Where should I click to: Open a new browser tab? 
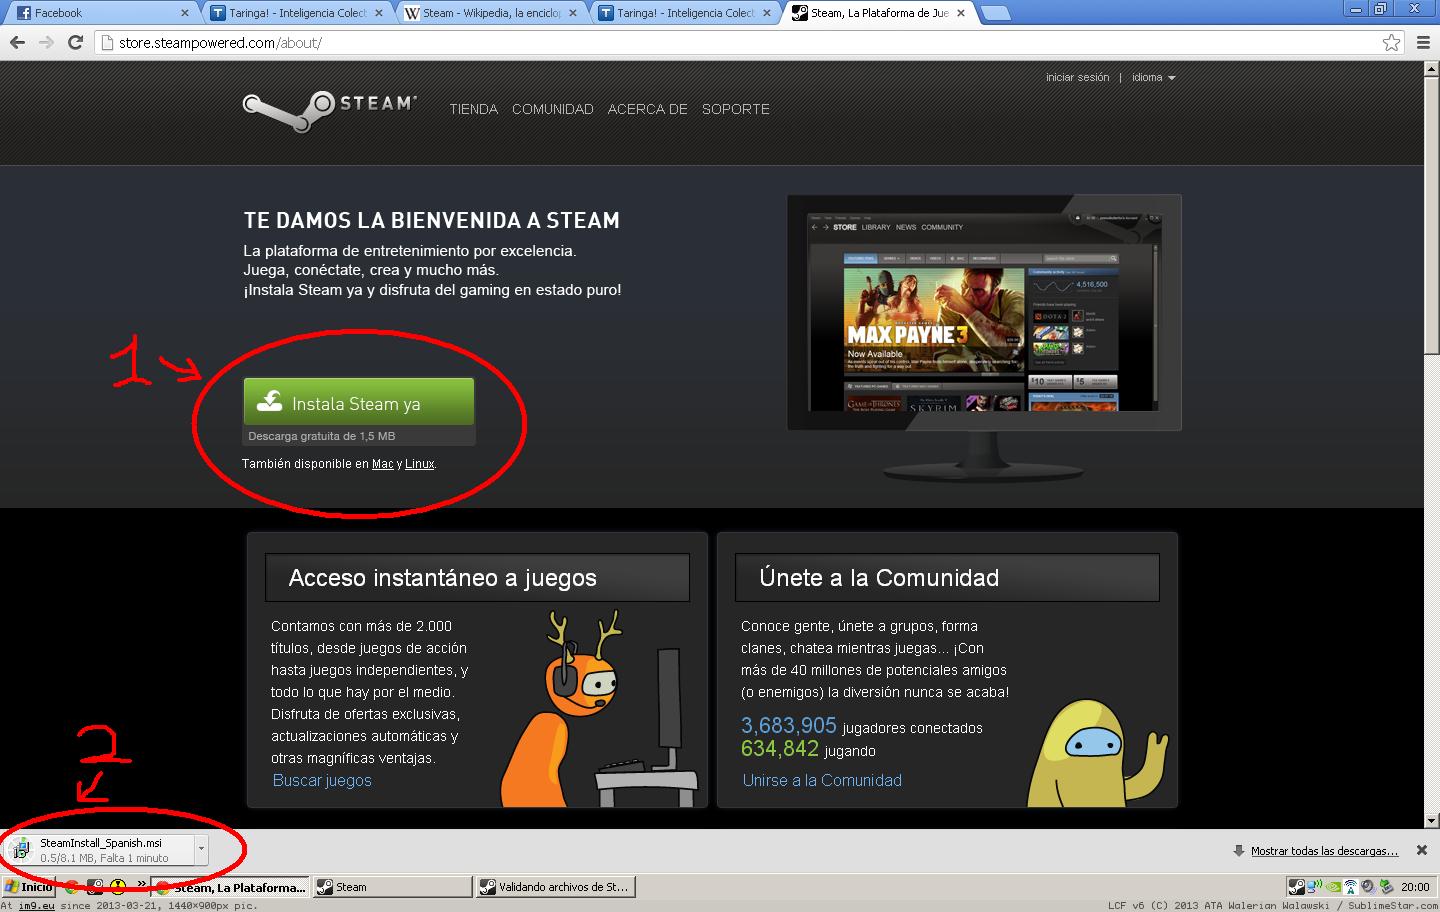click(996, 13)
